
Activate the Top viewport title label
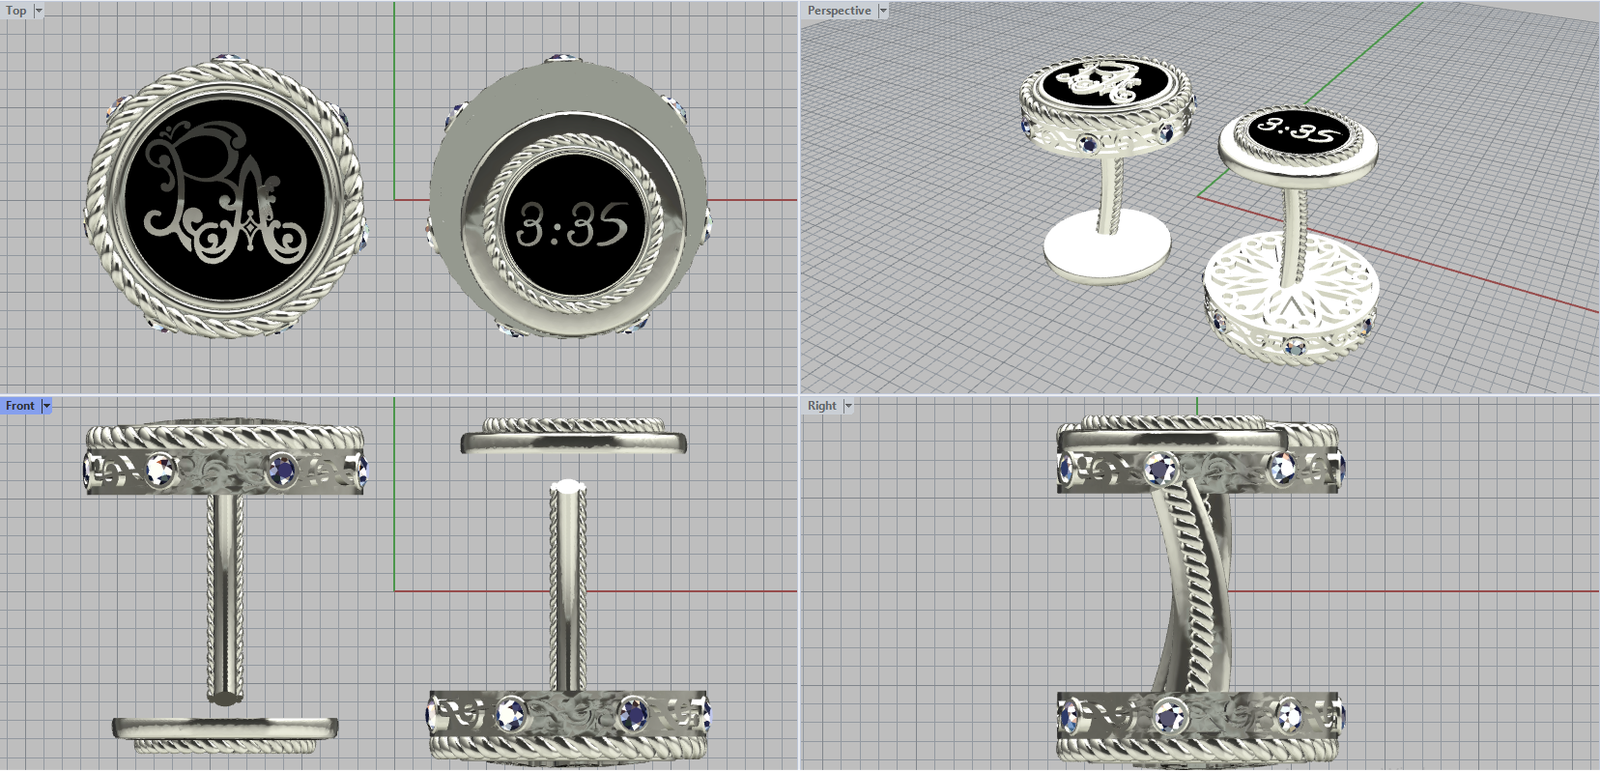click(x=16, y=11)
